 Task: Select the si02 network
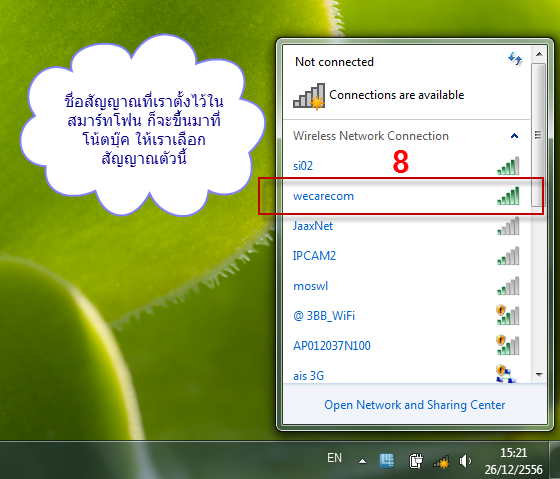[406, 166]
